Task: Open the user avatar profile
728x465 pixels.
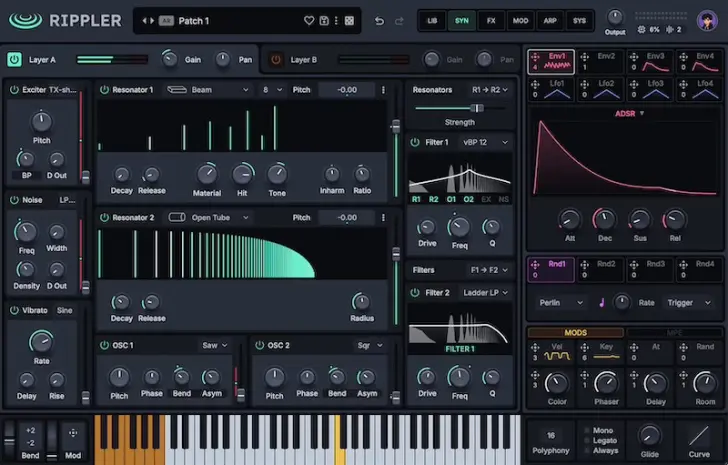Action: 707,20
